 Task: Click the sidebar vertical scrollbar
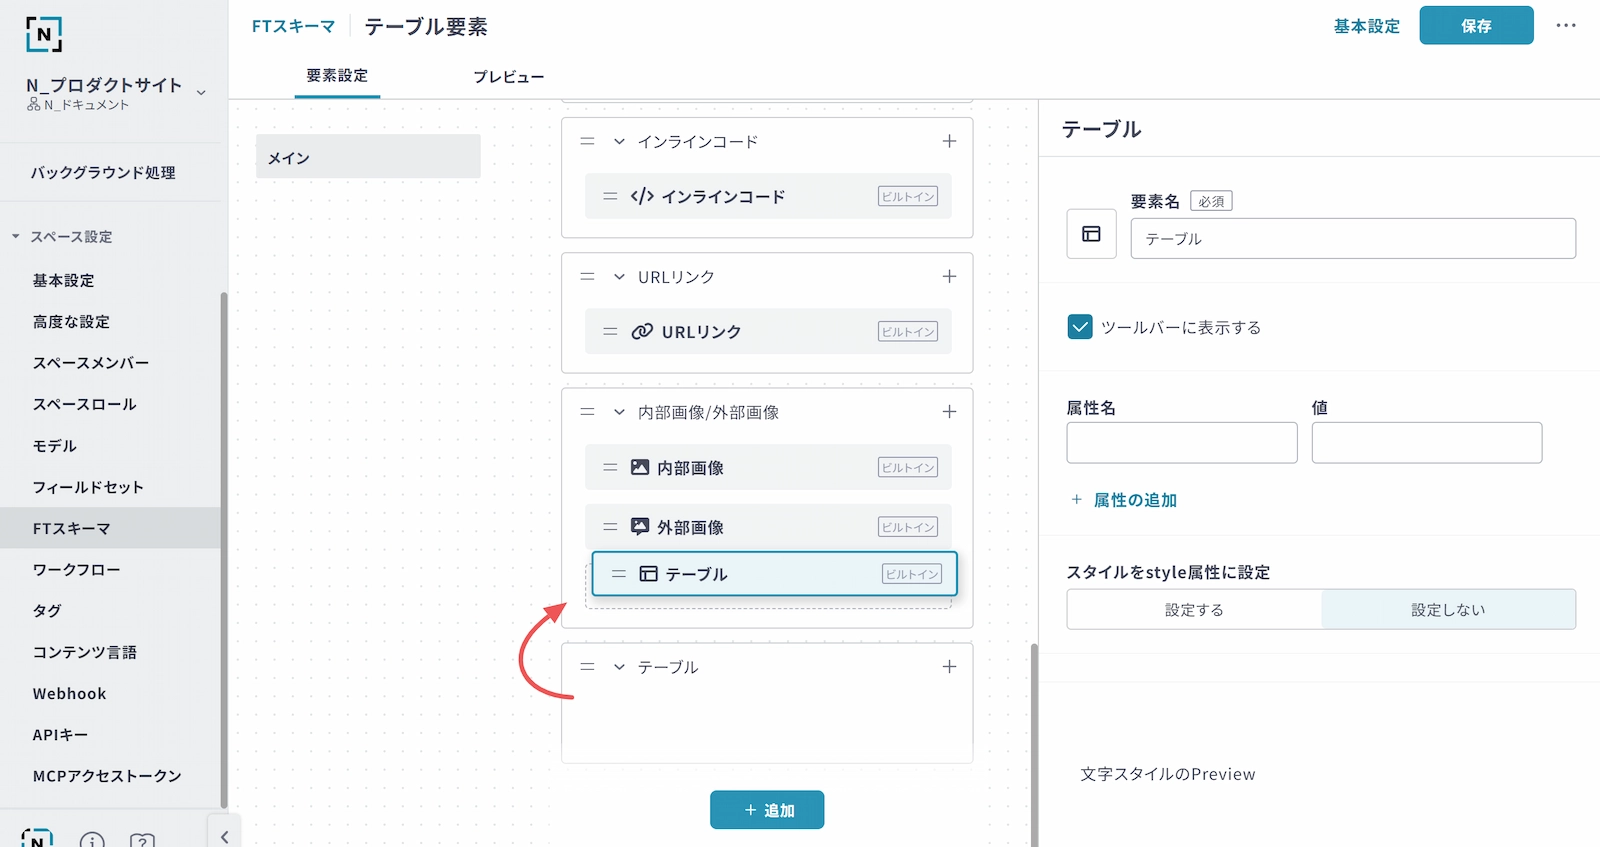[x=224, y=550]
